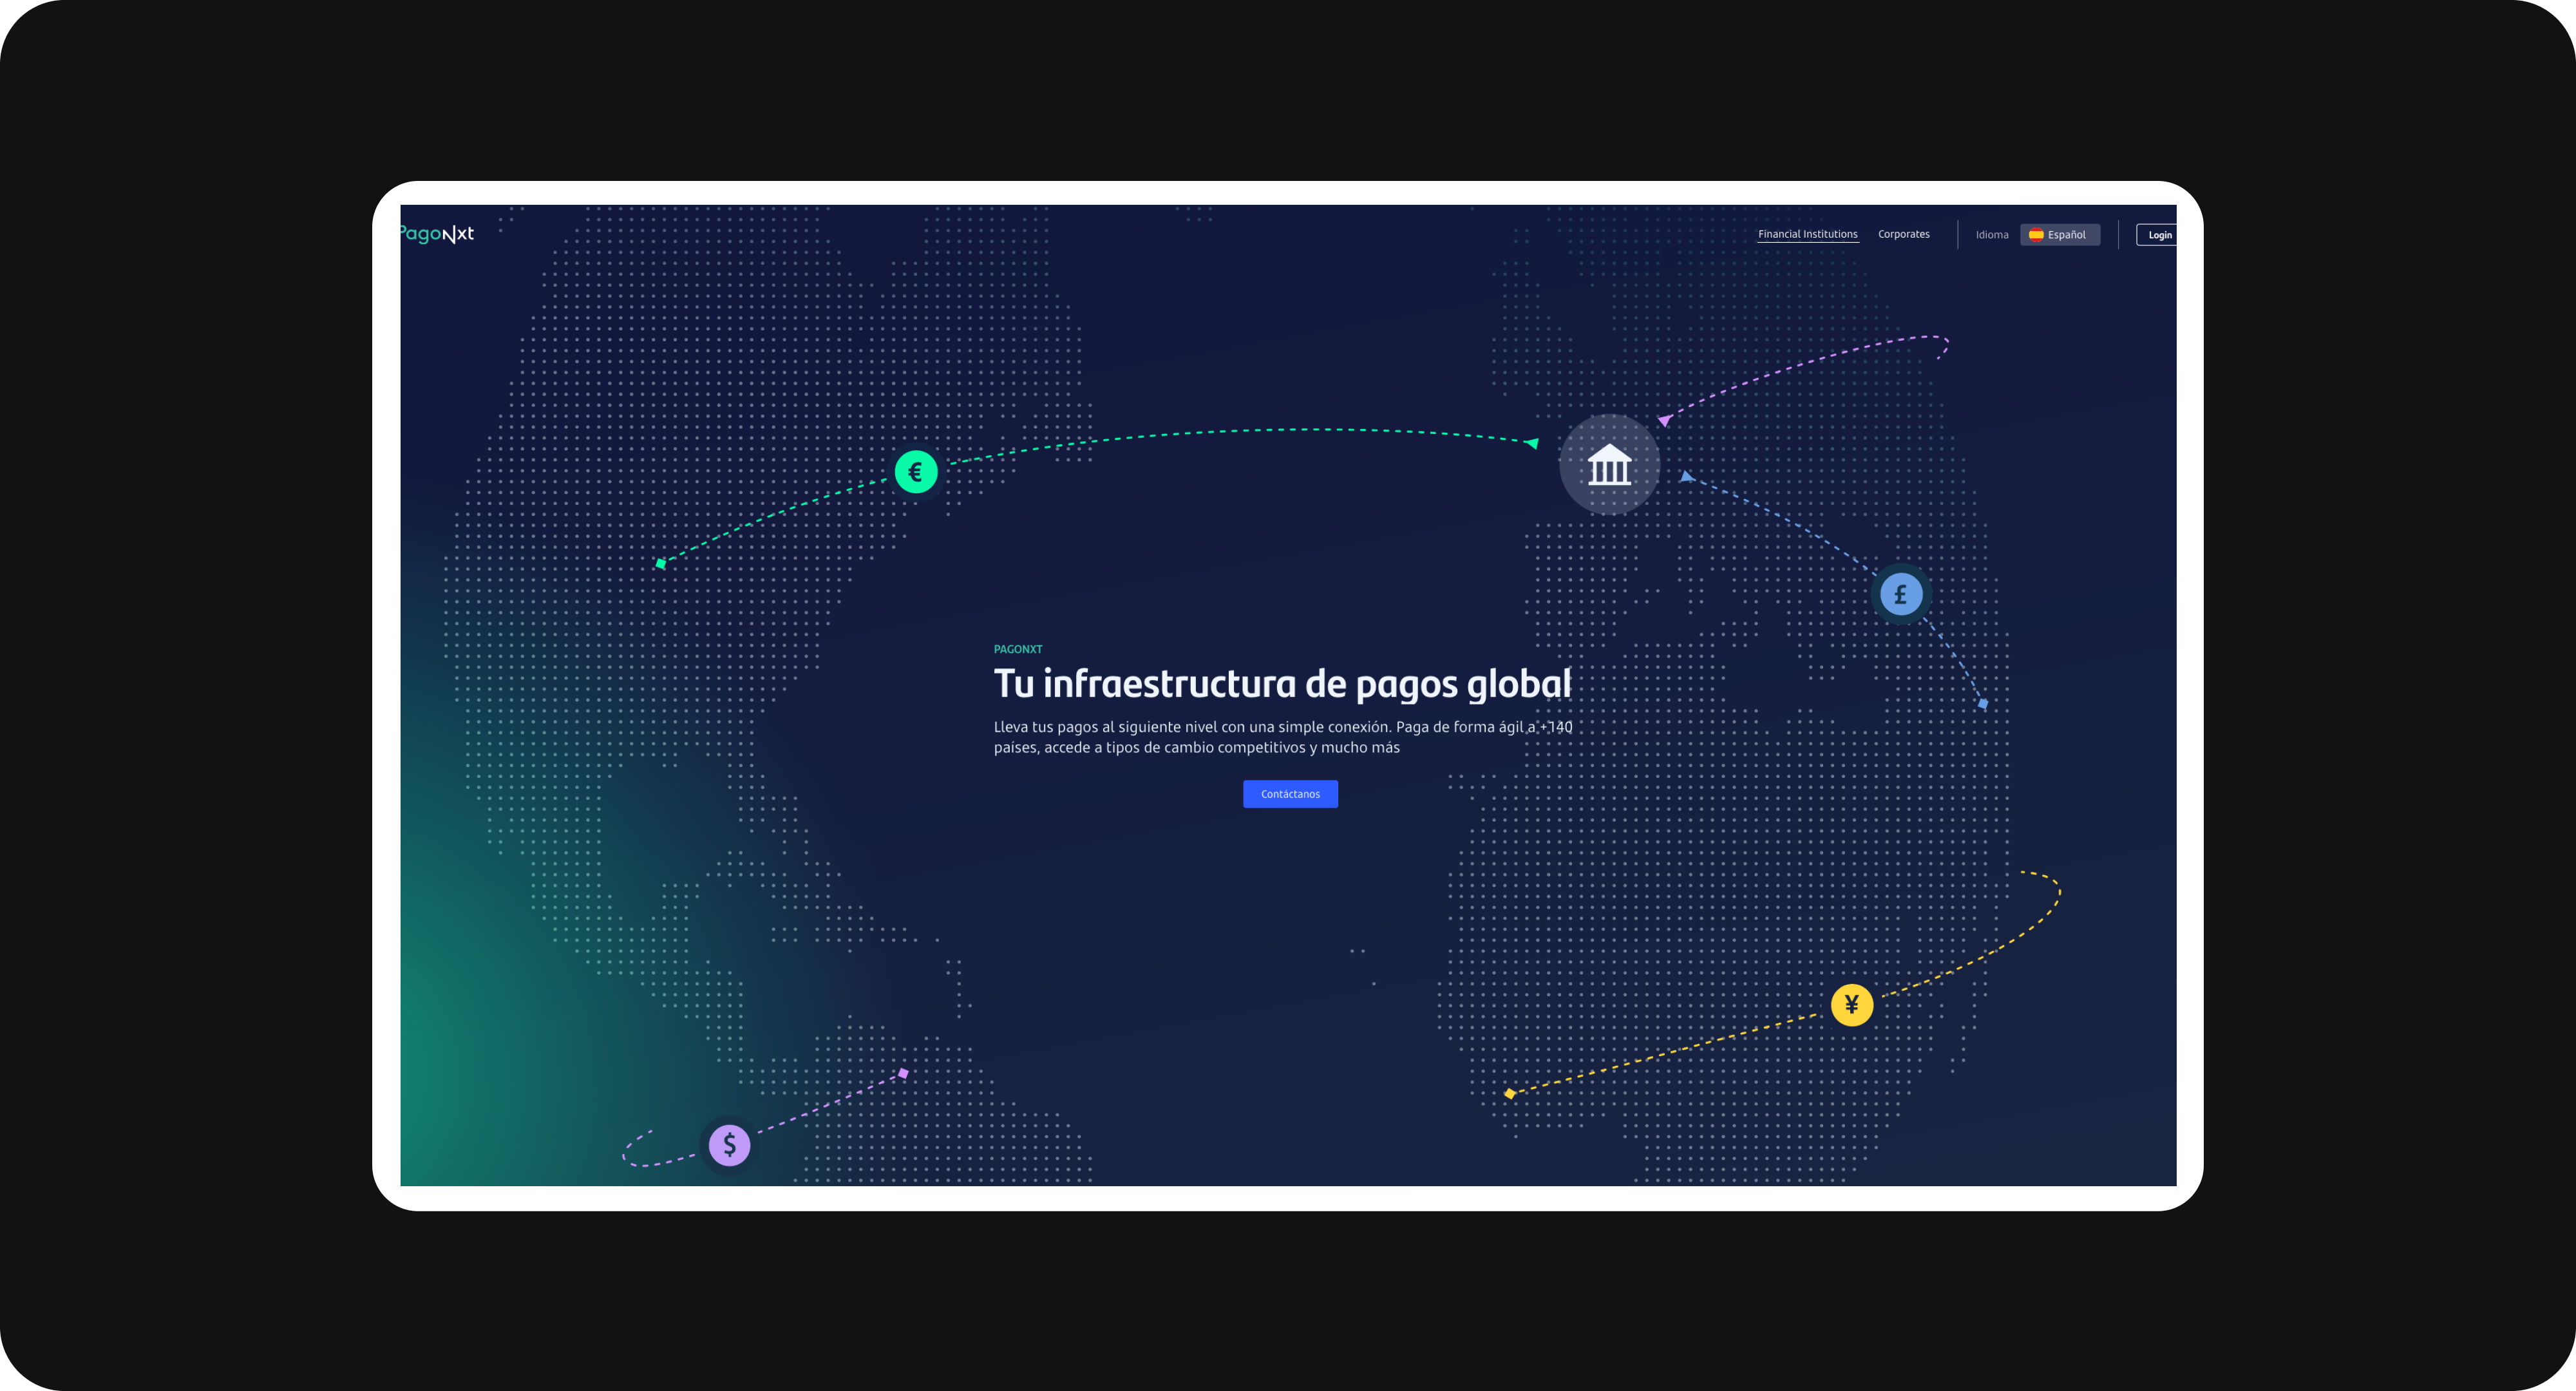Click the purple arrowhead above the bank

1664,421
